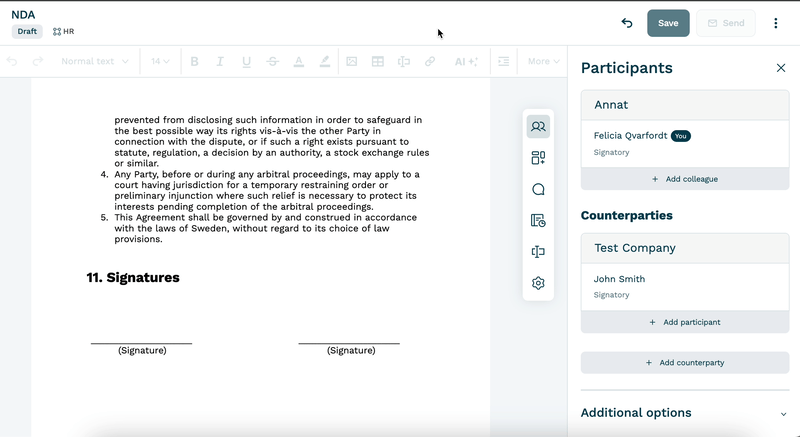The height and width of the screenshot is (437, 800).
Task: Toggle italic formatting
Action: pyautogui.click(x=220, y=61)
